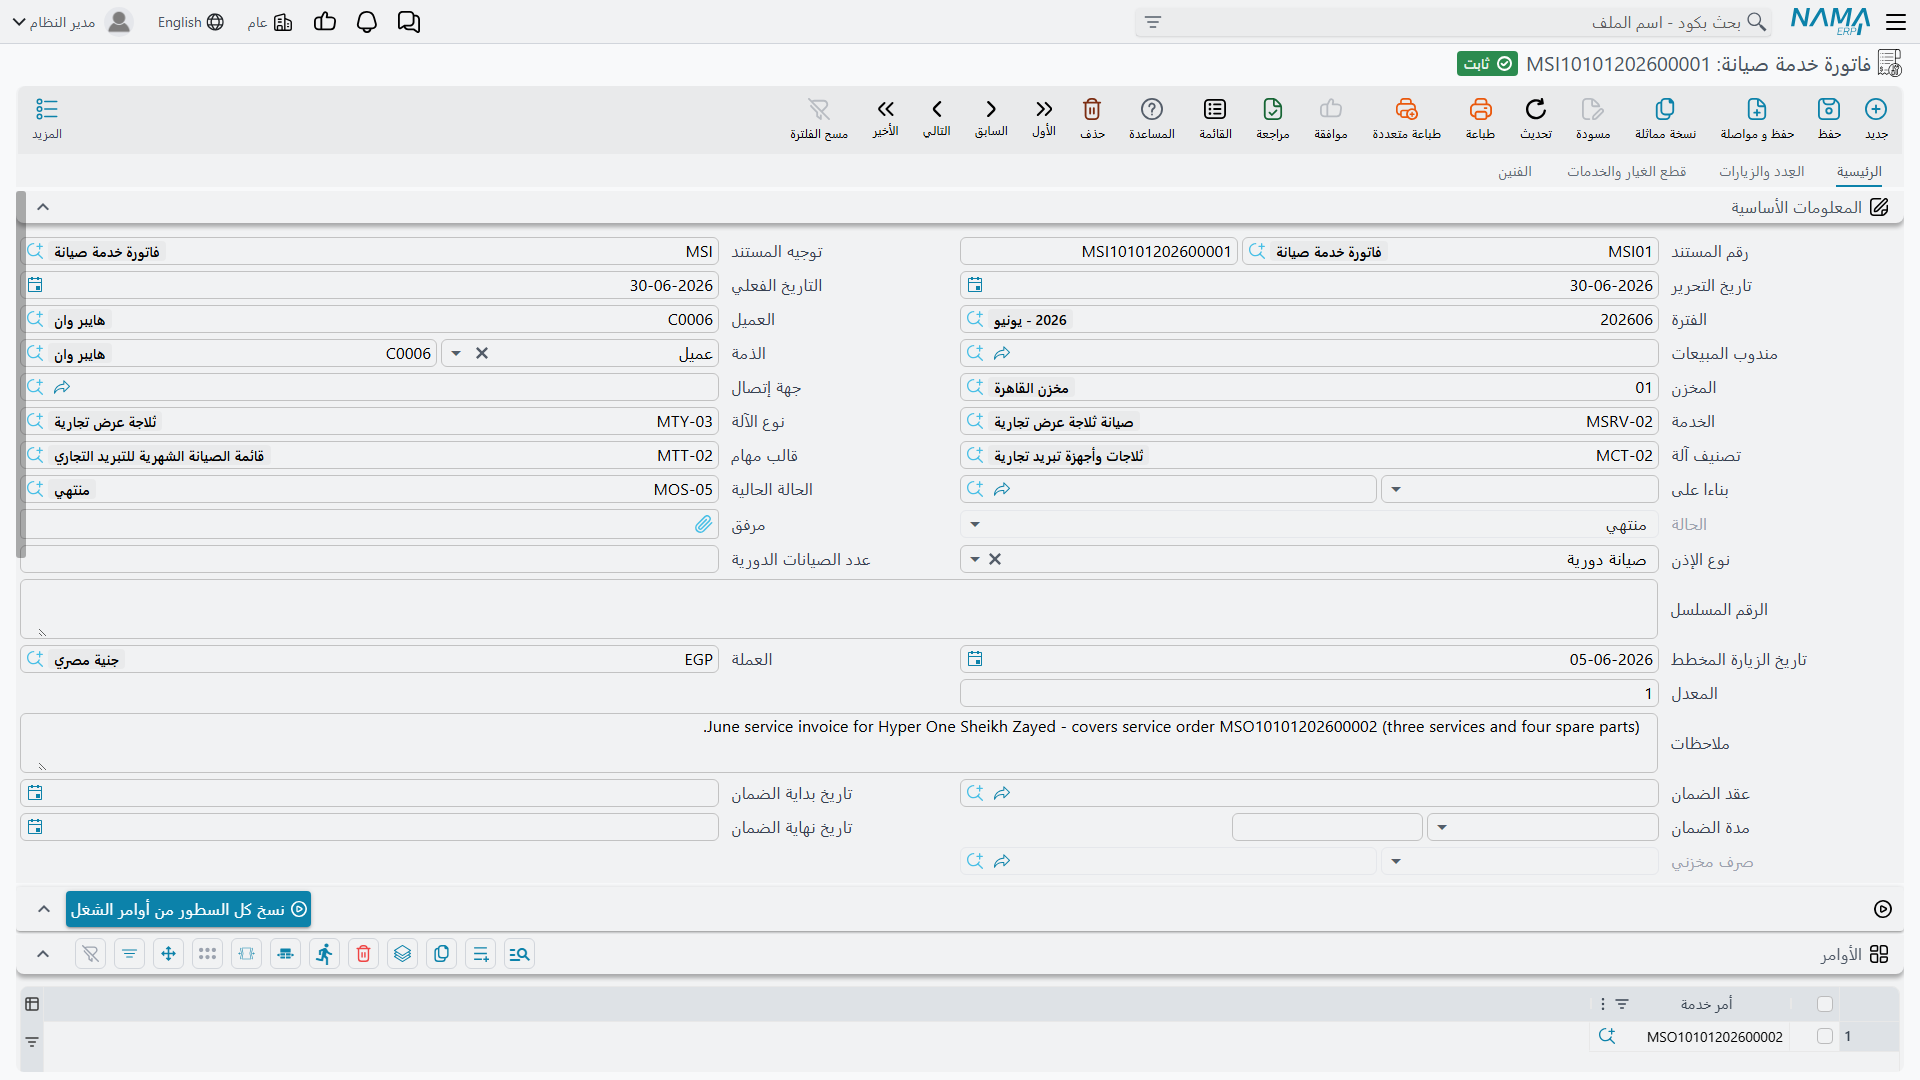Viewport: 1920px width, 1080px height.
Task: Collapse the المعلومات الأساسية section
Action: pos(43,207)
